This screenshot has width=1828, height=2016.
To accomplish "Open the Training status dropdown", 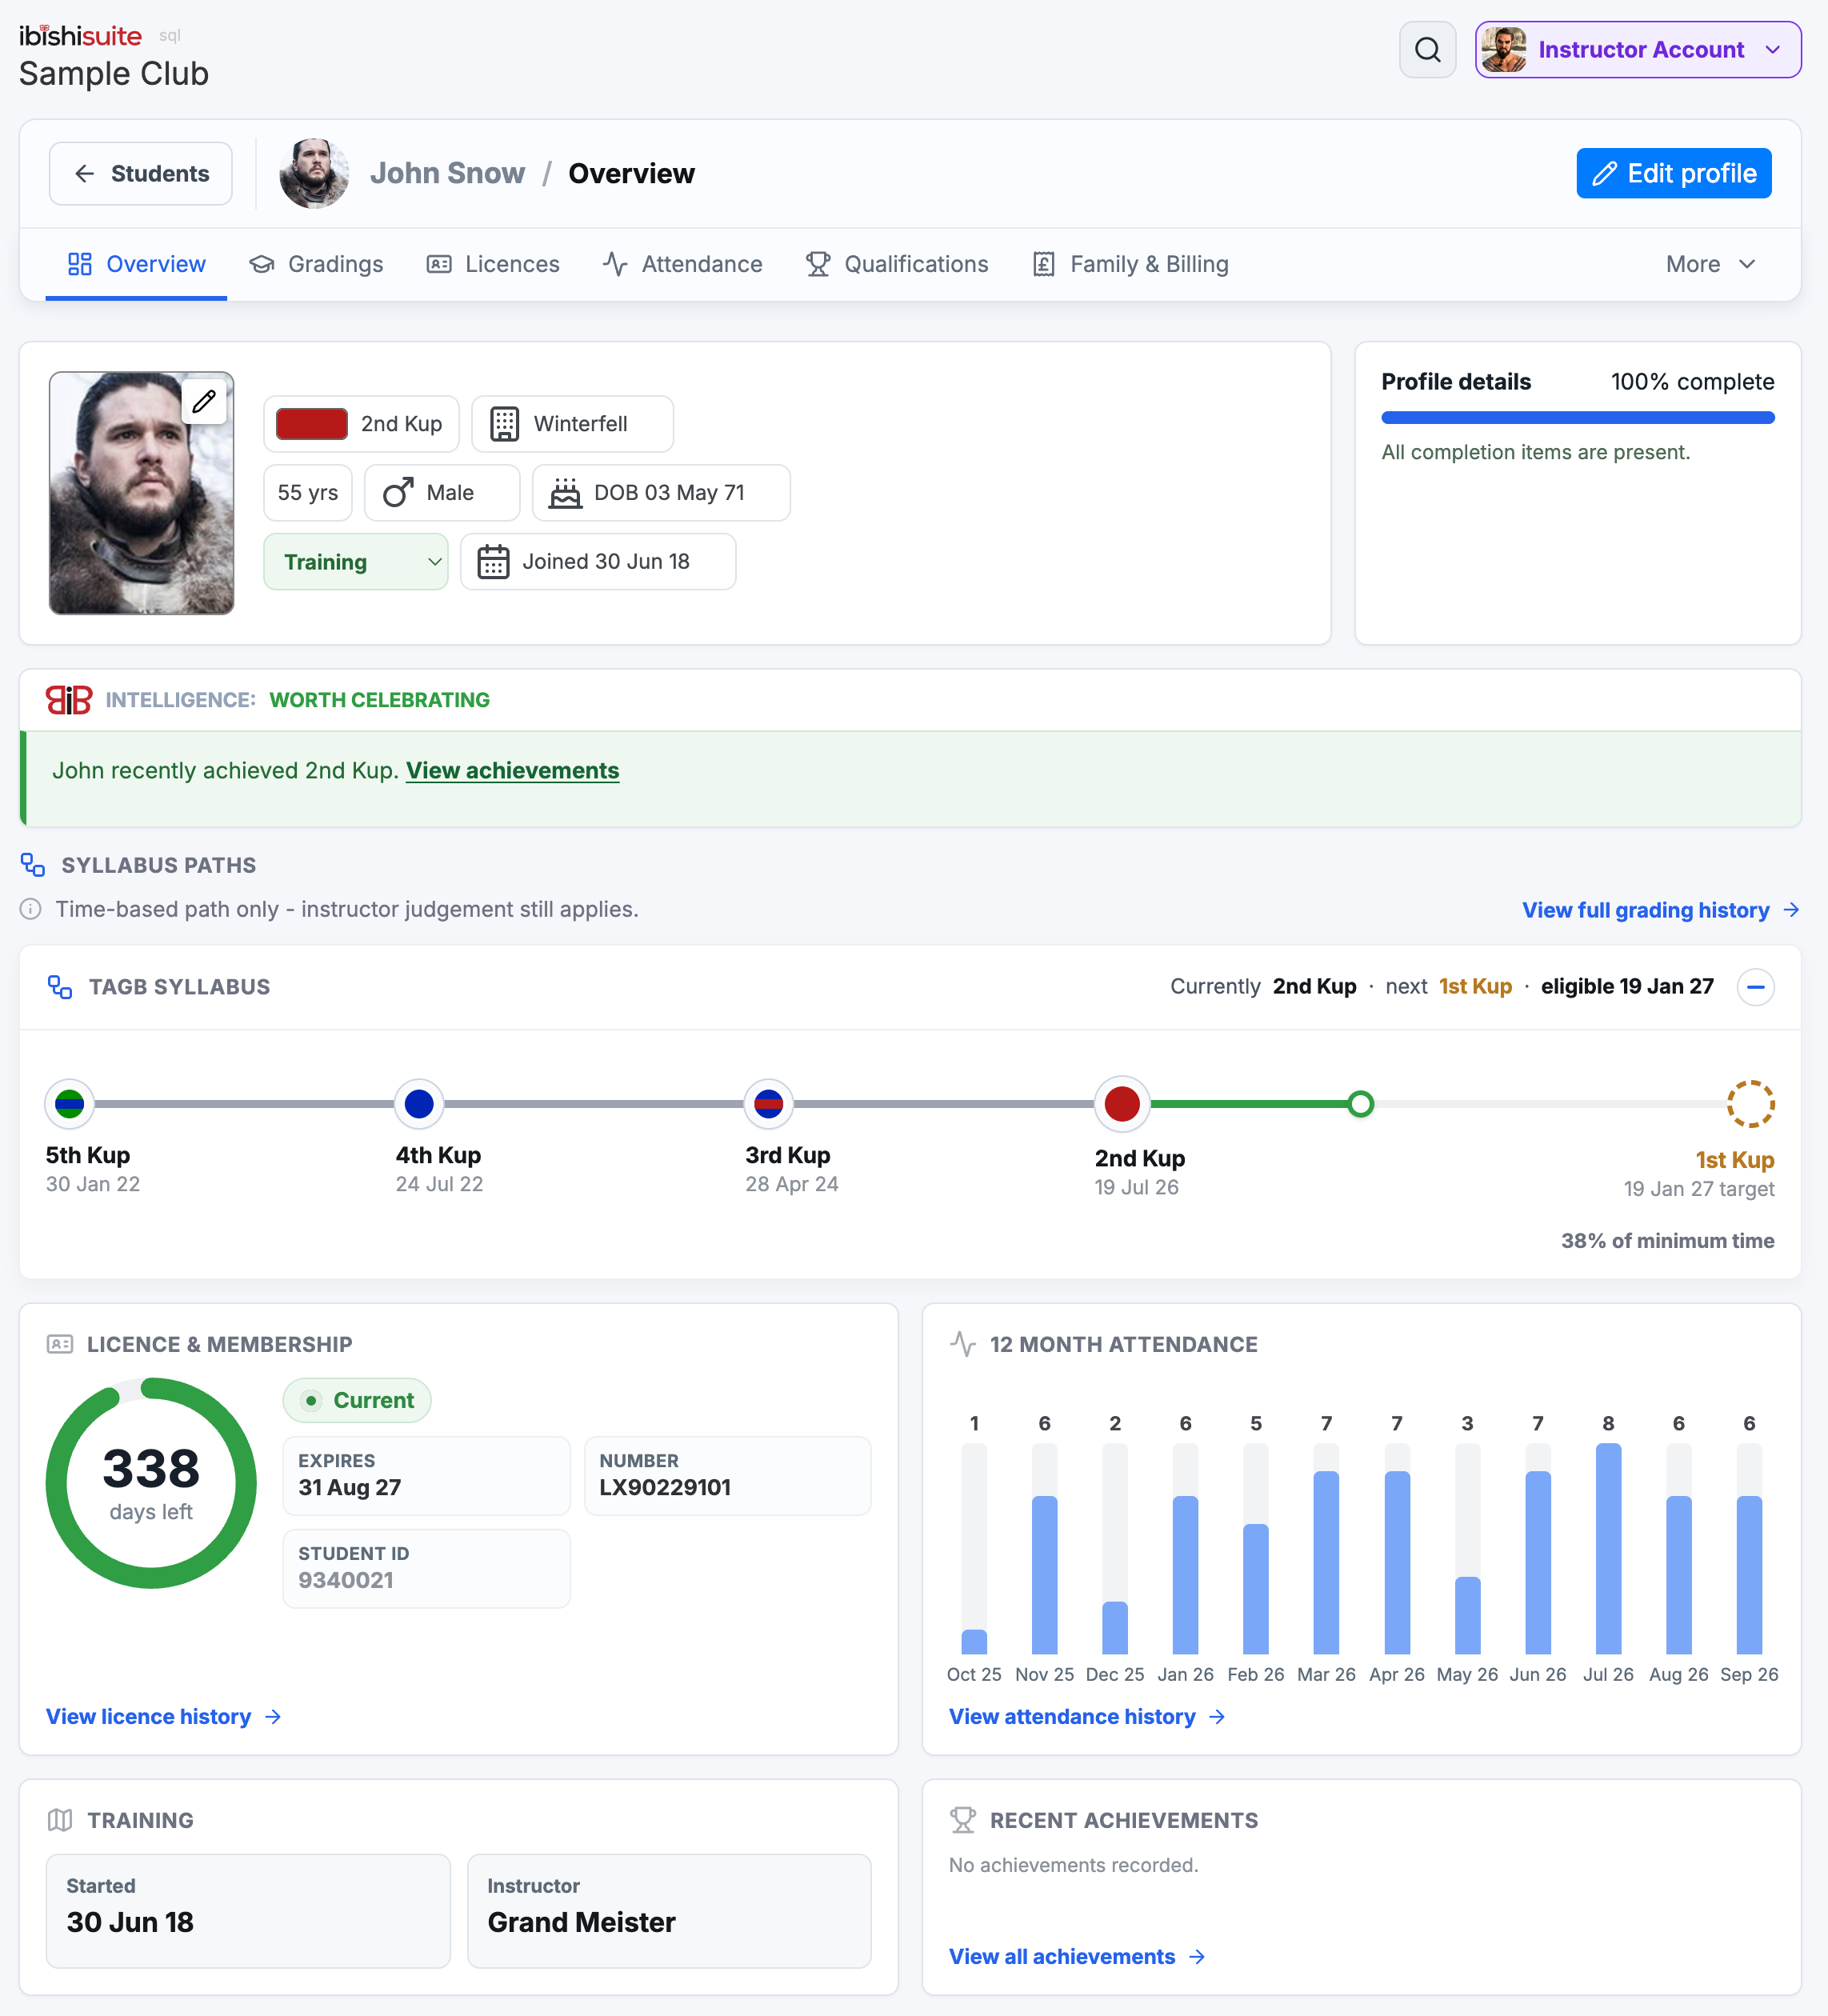I will point(356,561).
